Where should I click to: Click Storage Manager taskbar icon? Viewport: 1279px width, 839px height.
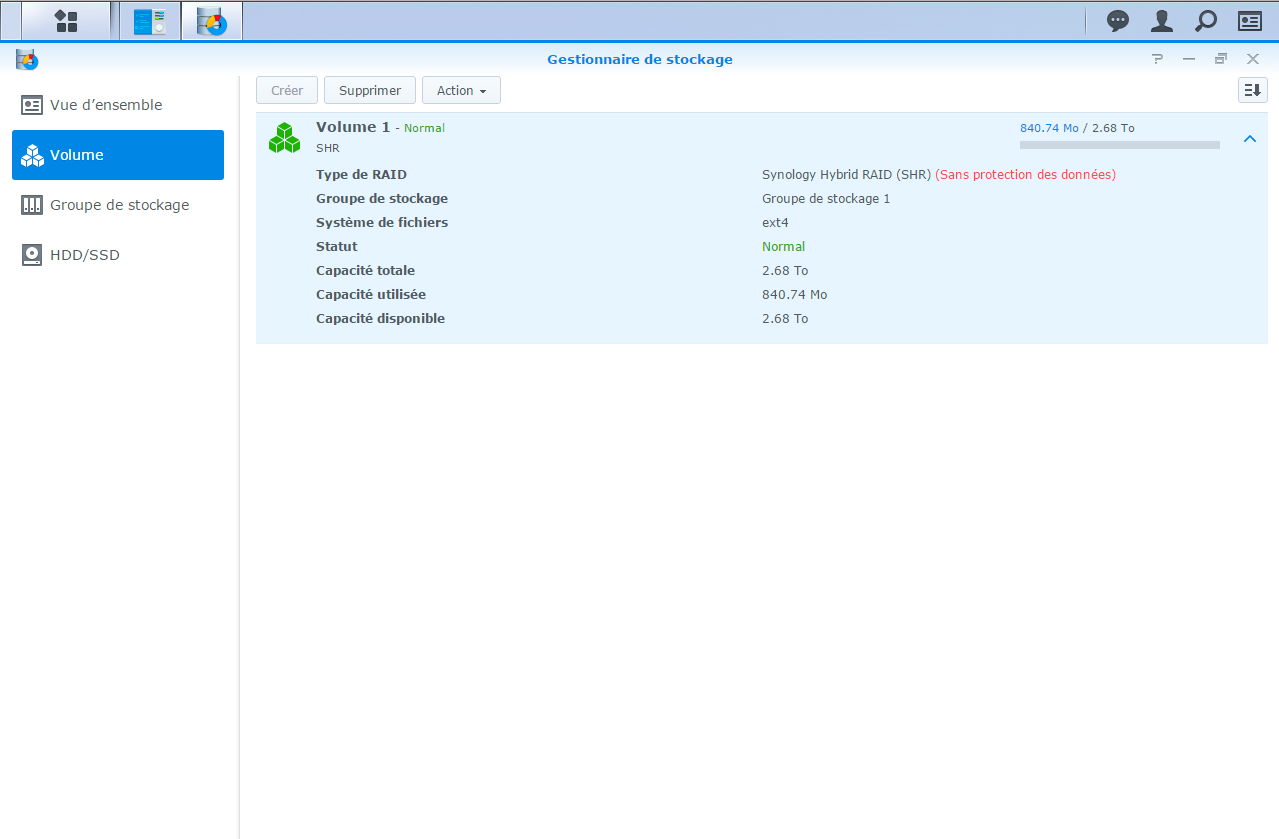(x=211, y=21)
